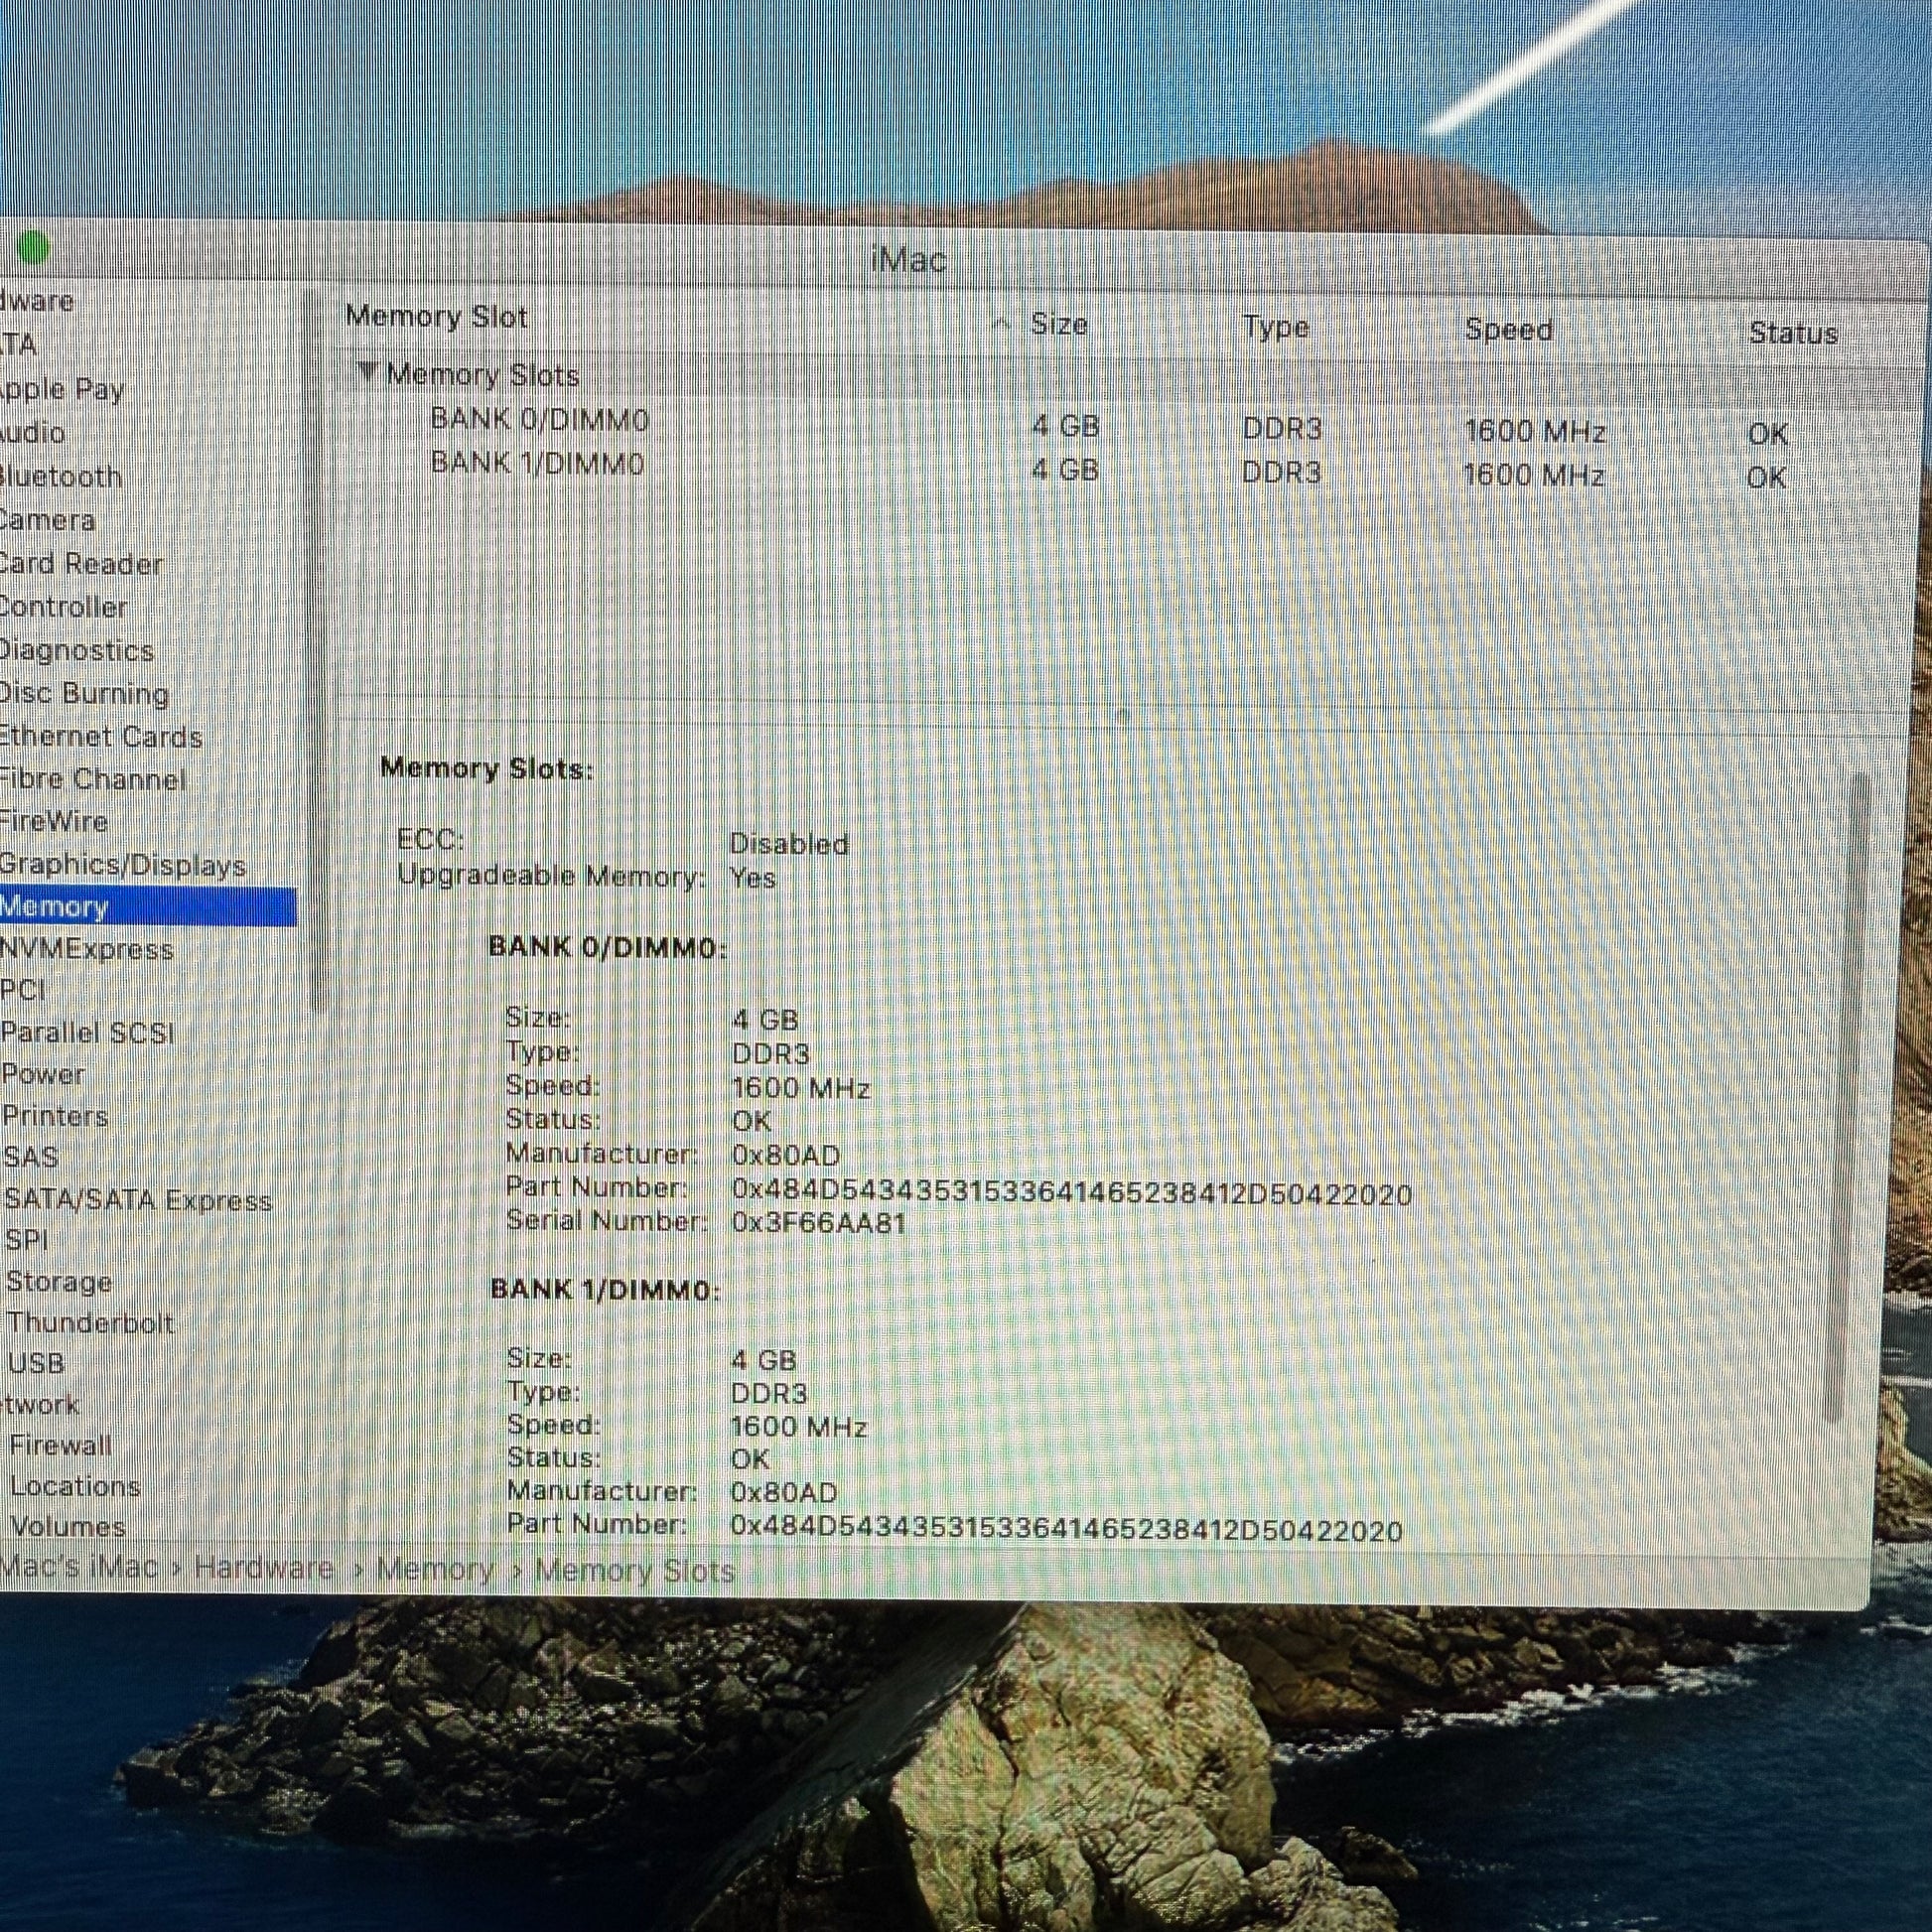Select SAS in the sidebar
Image resolution: width=1932 pixels, height=1932 pixels.
point(31,1157)
